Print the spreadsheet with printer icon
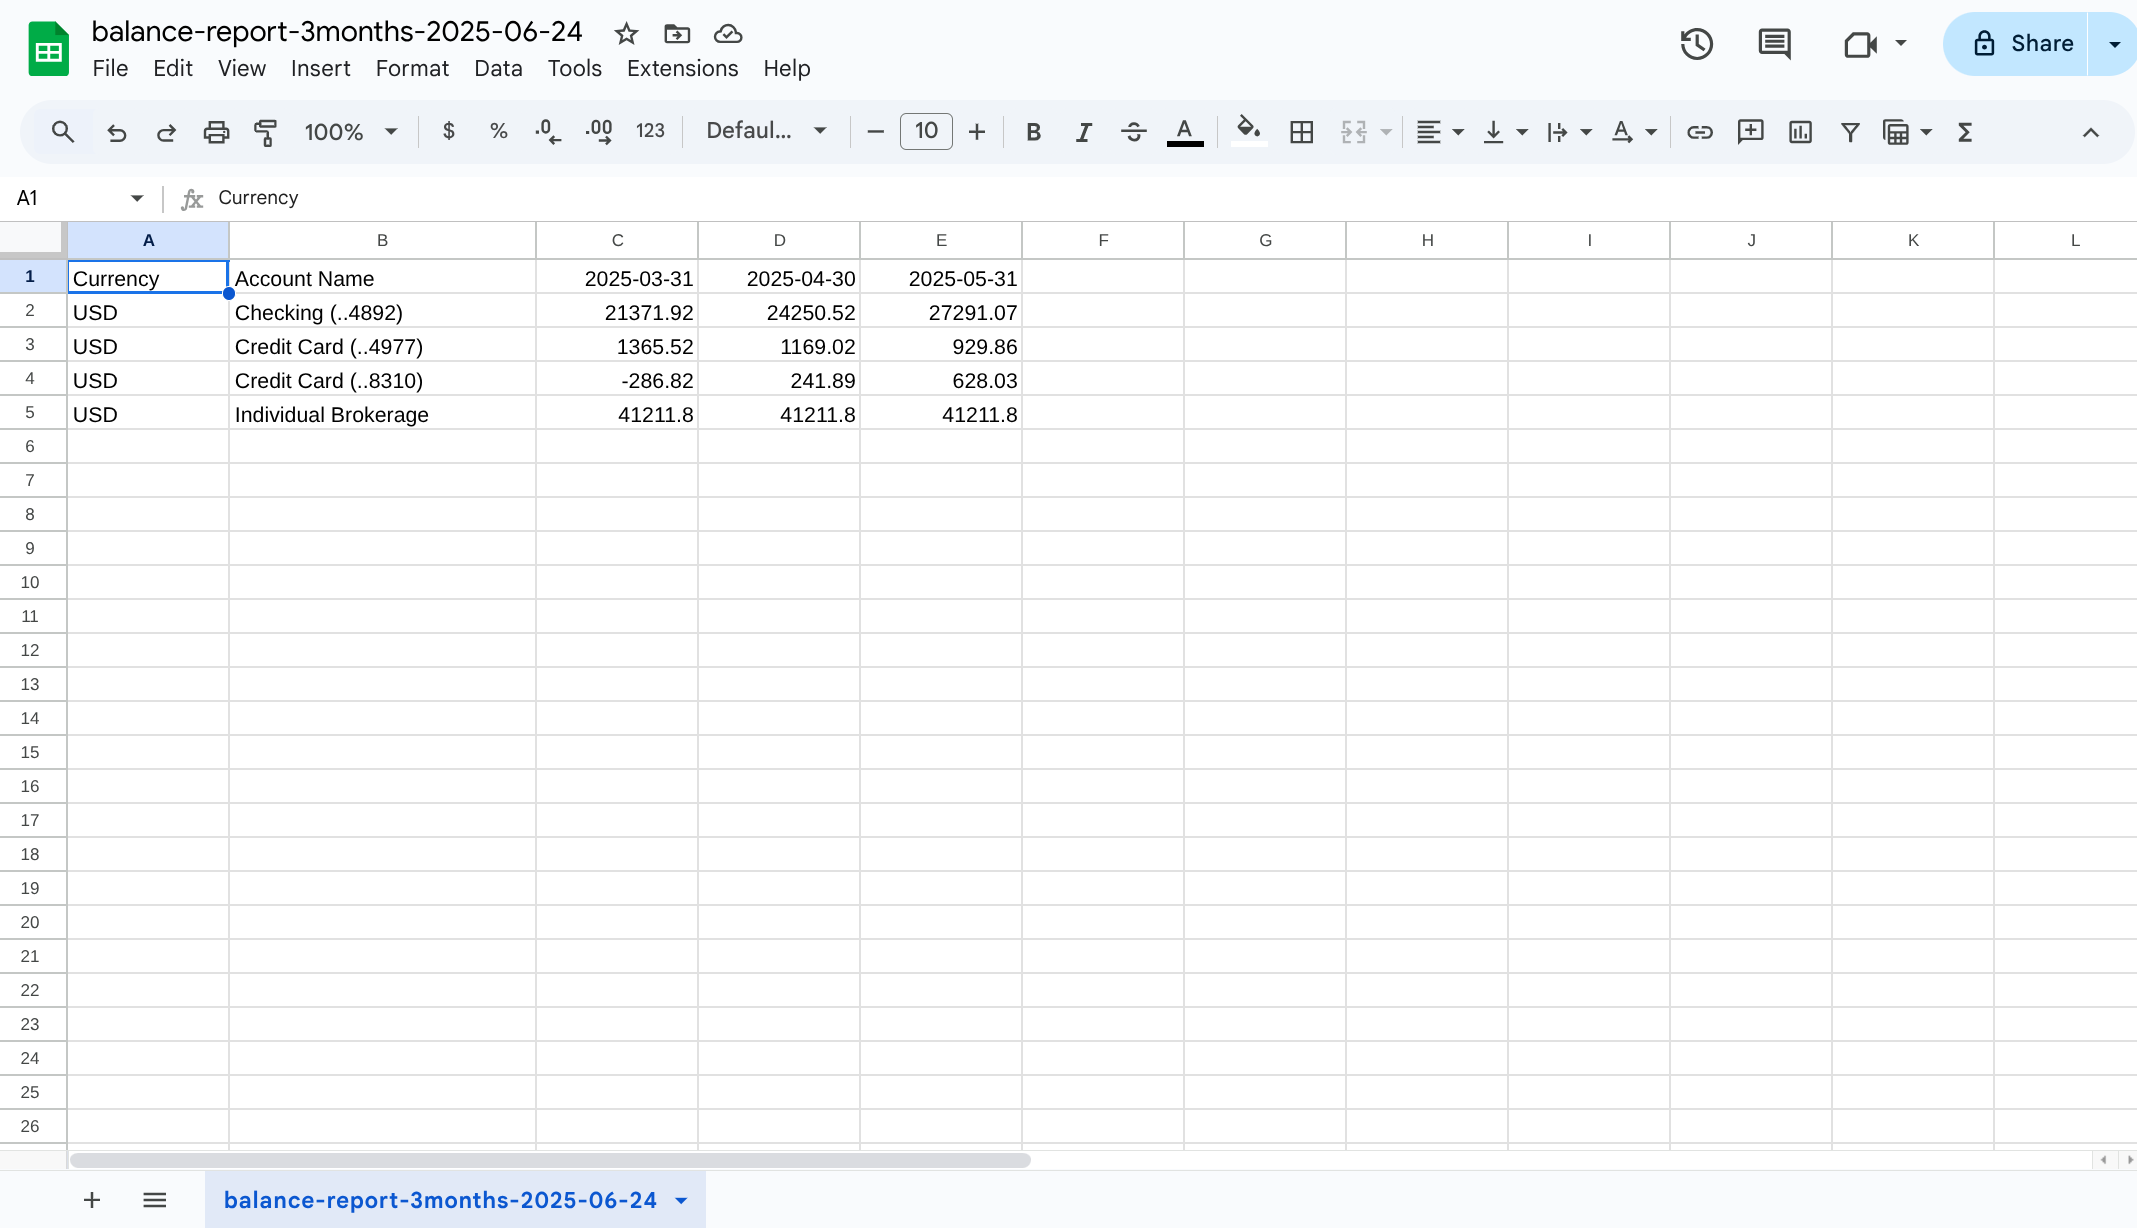 coord(216,132)
